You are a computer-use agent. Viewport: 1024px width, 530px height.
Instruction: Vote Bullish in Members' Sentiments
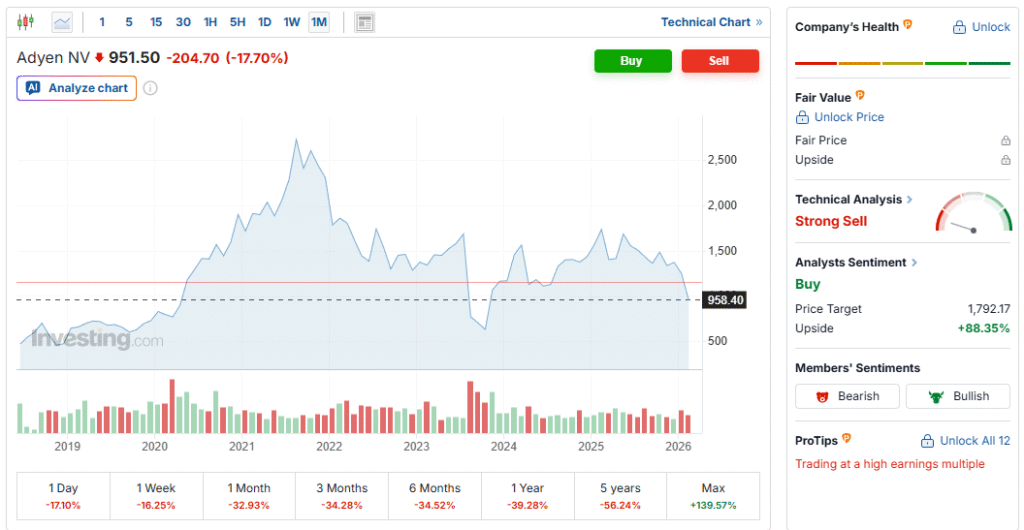click(x=958, y=396)
